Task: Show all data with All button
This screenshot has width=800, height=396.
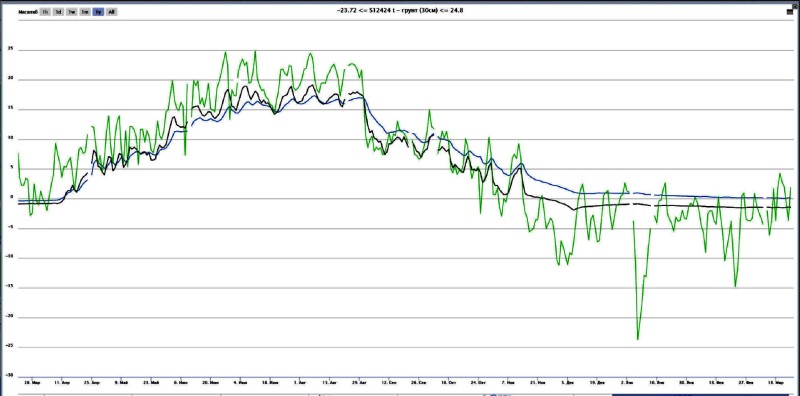Action: click(x=112, y=12)
